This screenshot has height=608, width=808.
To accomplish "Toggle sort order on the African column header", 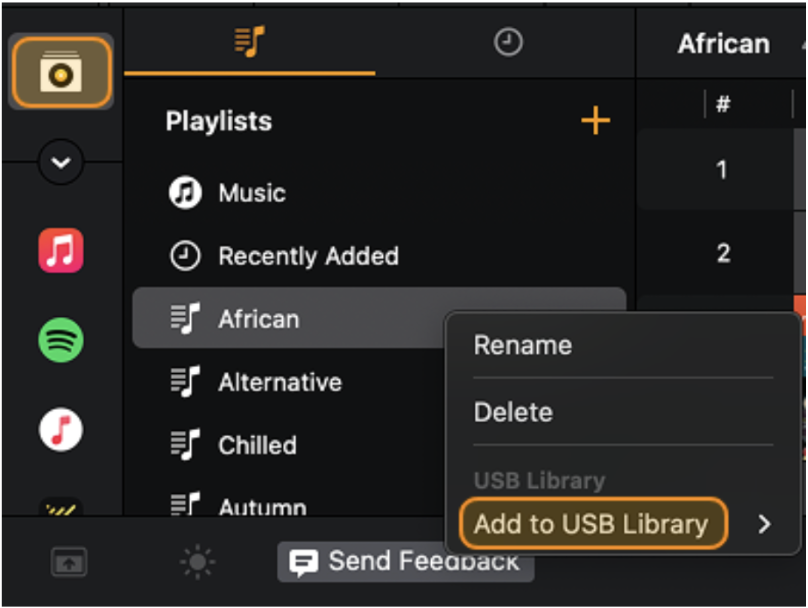I will pyautogui.click(x=722, y=43).
